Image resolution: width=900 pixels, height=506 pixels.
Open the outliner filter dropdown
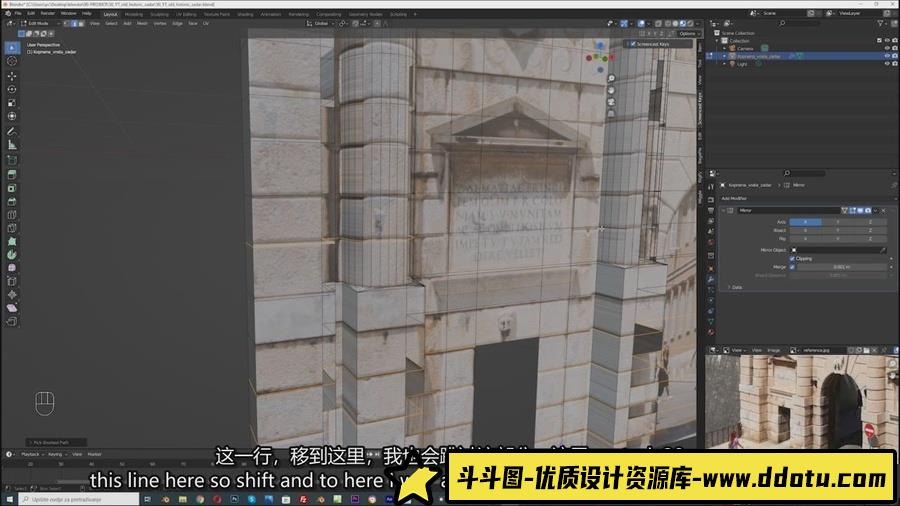tap(882, 24)
